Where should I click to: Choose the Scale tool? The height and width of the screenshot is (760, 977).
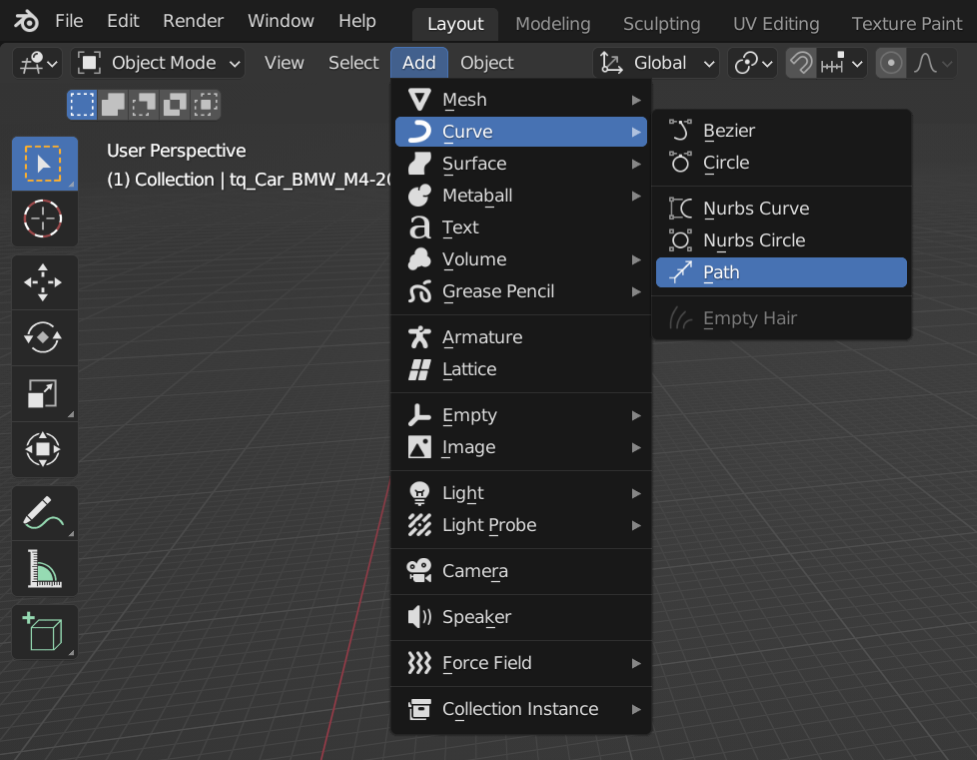[x=43, y=394]
